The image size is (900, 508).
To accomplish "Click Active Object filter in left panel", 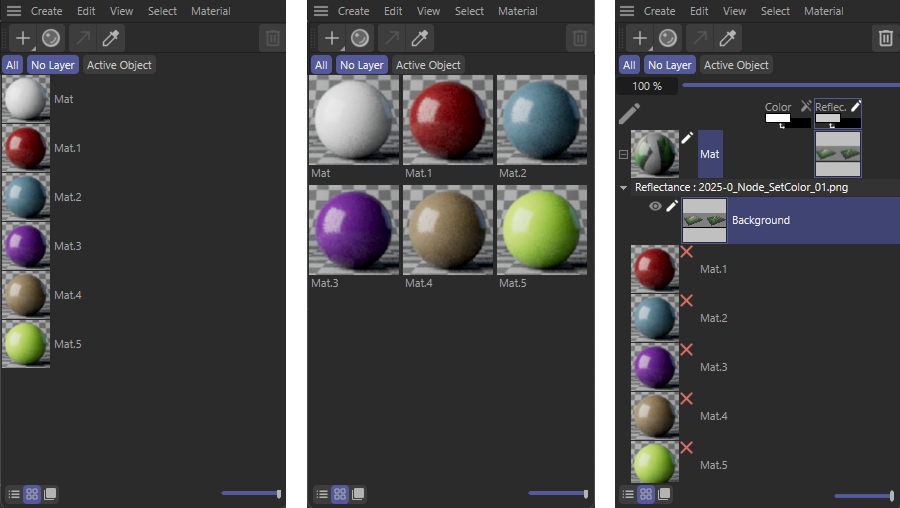I will click(119, 65).
